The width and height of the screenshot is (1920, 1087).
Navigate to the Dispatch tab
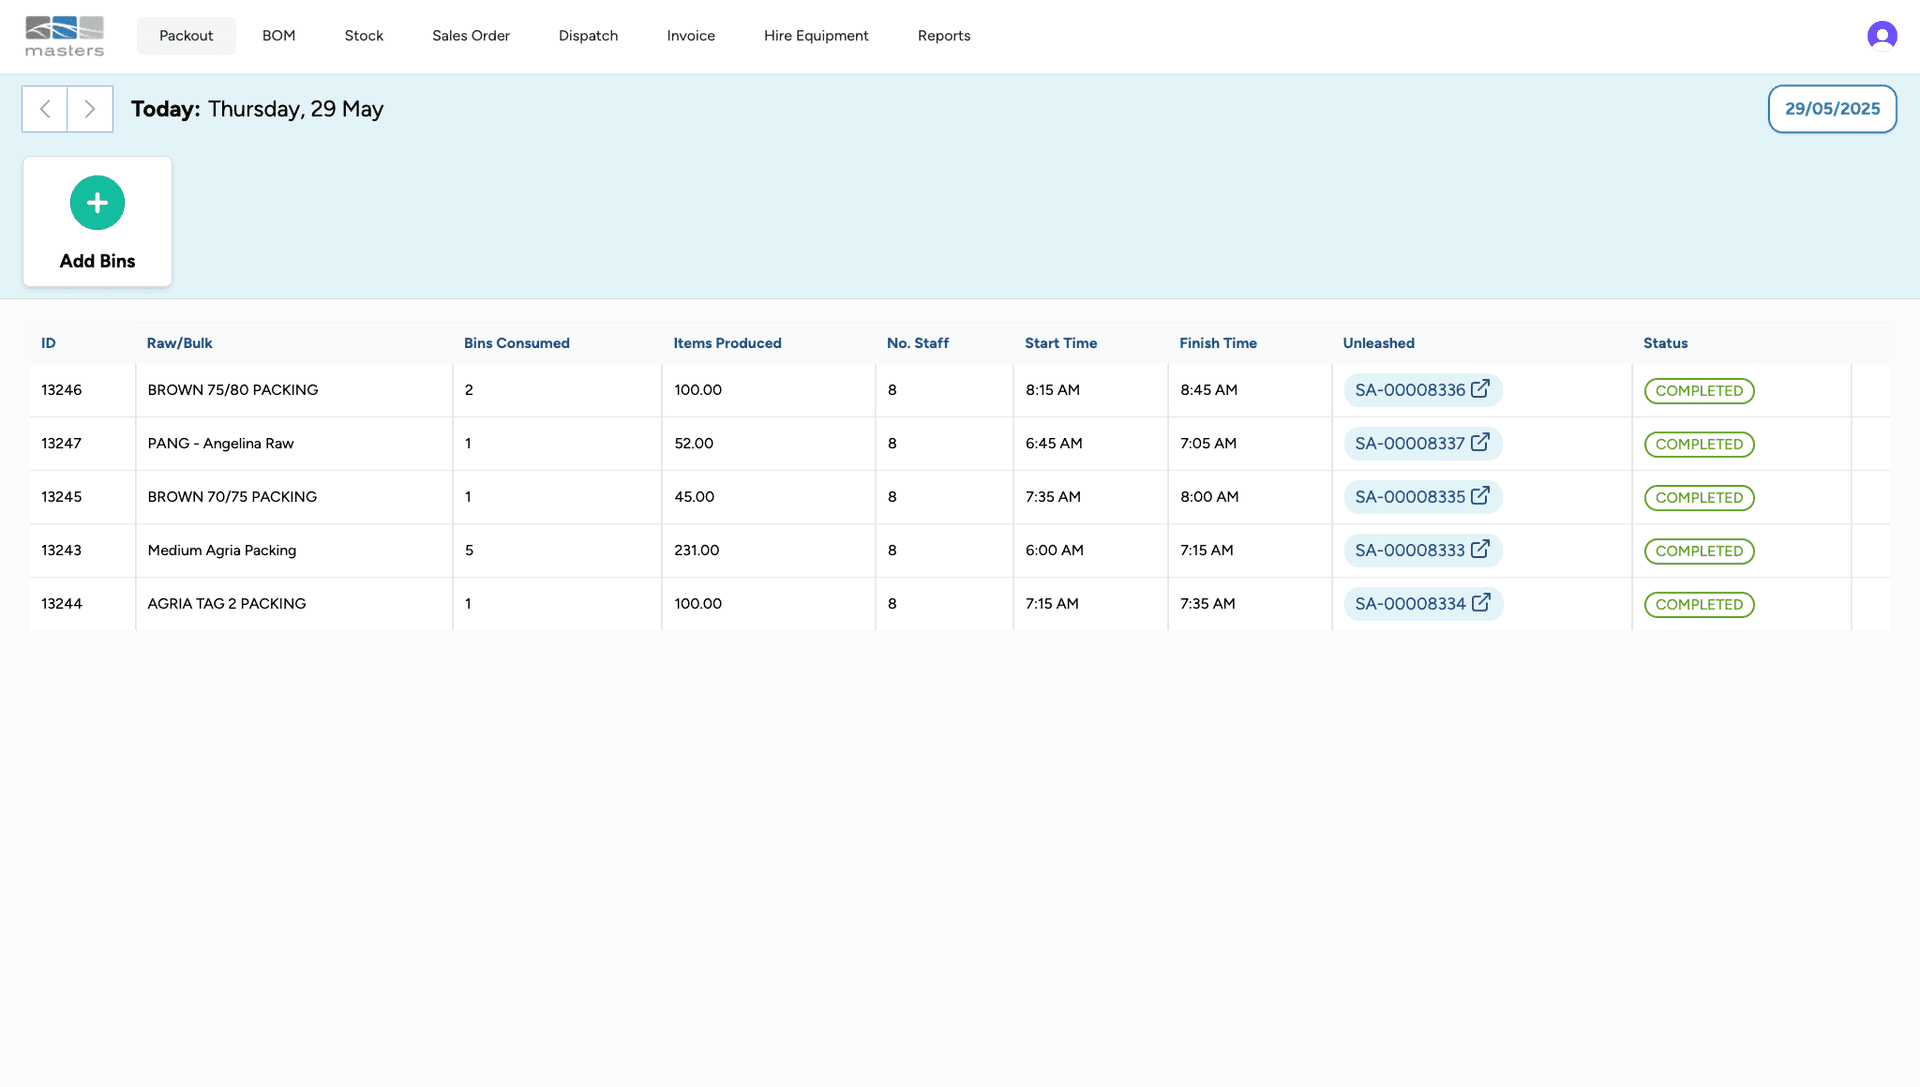click(x=588, y=36)
